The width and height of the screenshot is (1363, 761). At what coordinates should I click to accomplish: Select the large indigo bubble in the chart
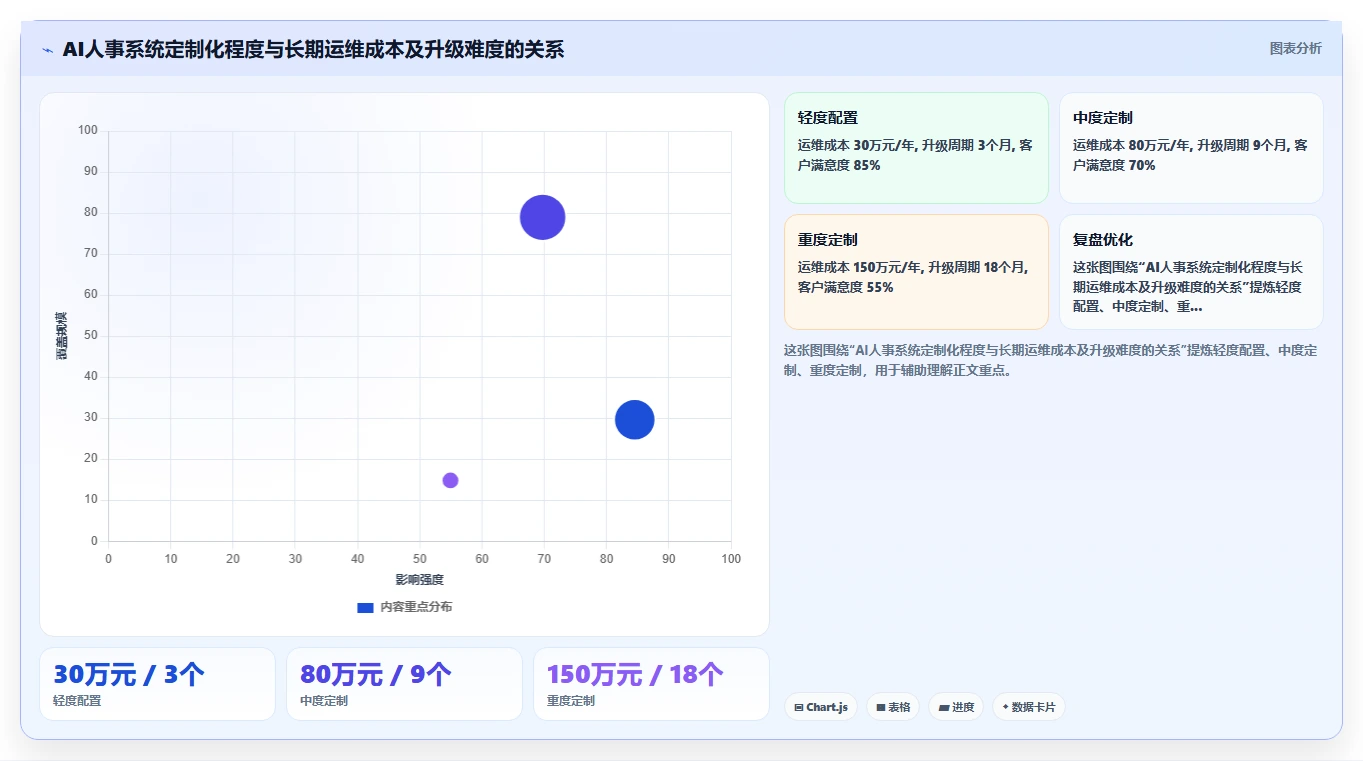pyautogui.click(x=543, y=217)
